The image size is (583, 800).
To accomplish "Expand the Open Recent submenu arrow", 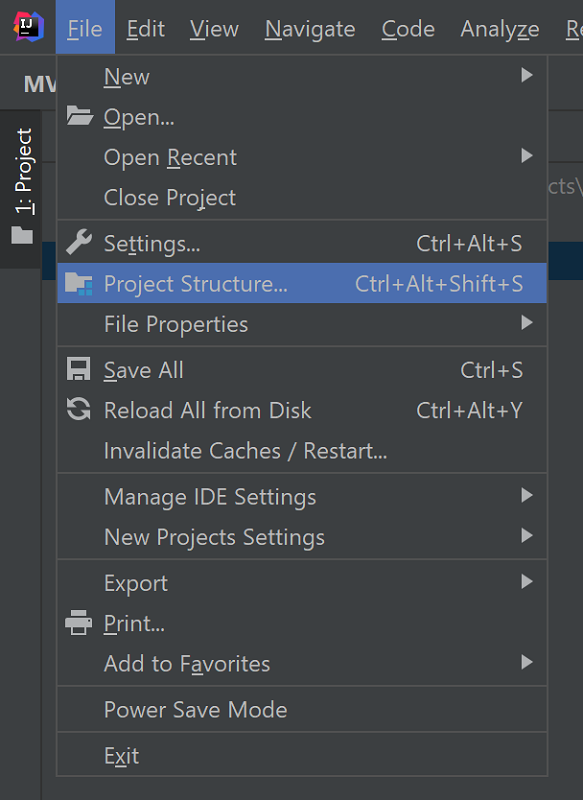I will point(527,156).
